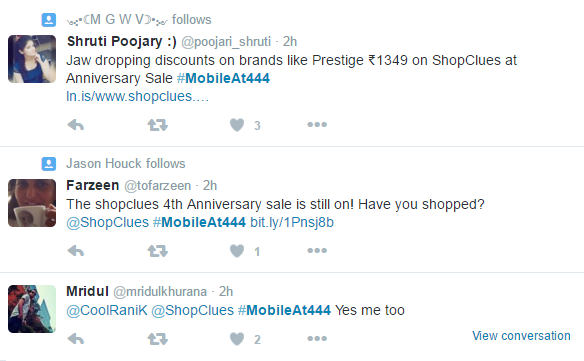584x361 pixels.
Task: Retweet Mridul's Yes me too tweet
Action: pyautogui.click(x=158, y=339)
